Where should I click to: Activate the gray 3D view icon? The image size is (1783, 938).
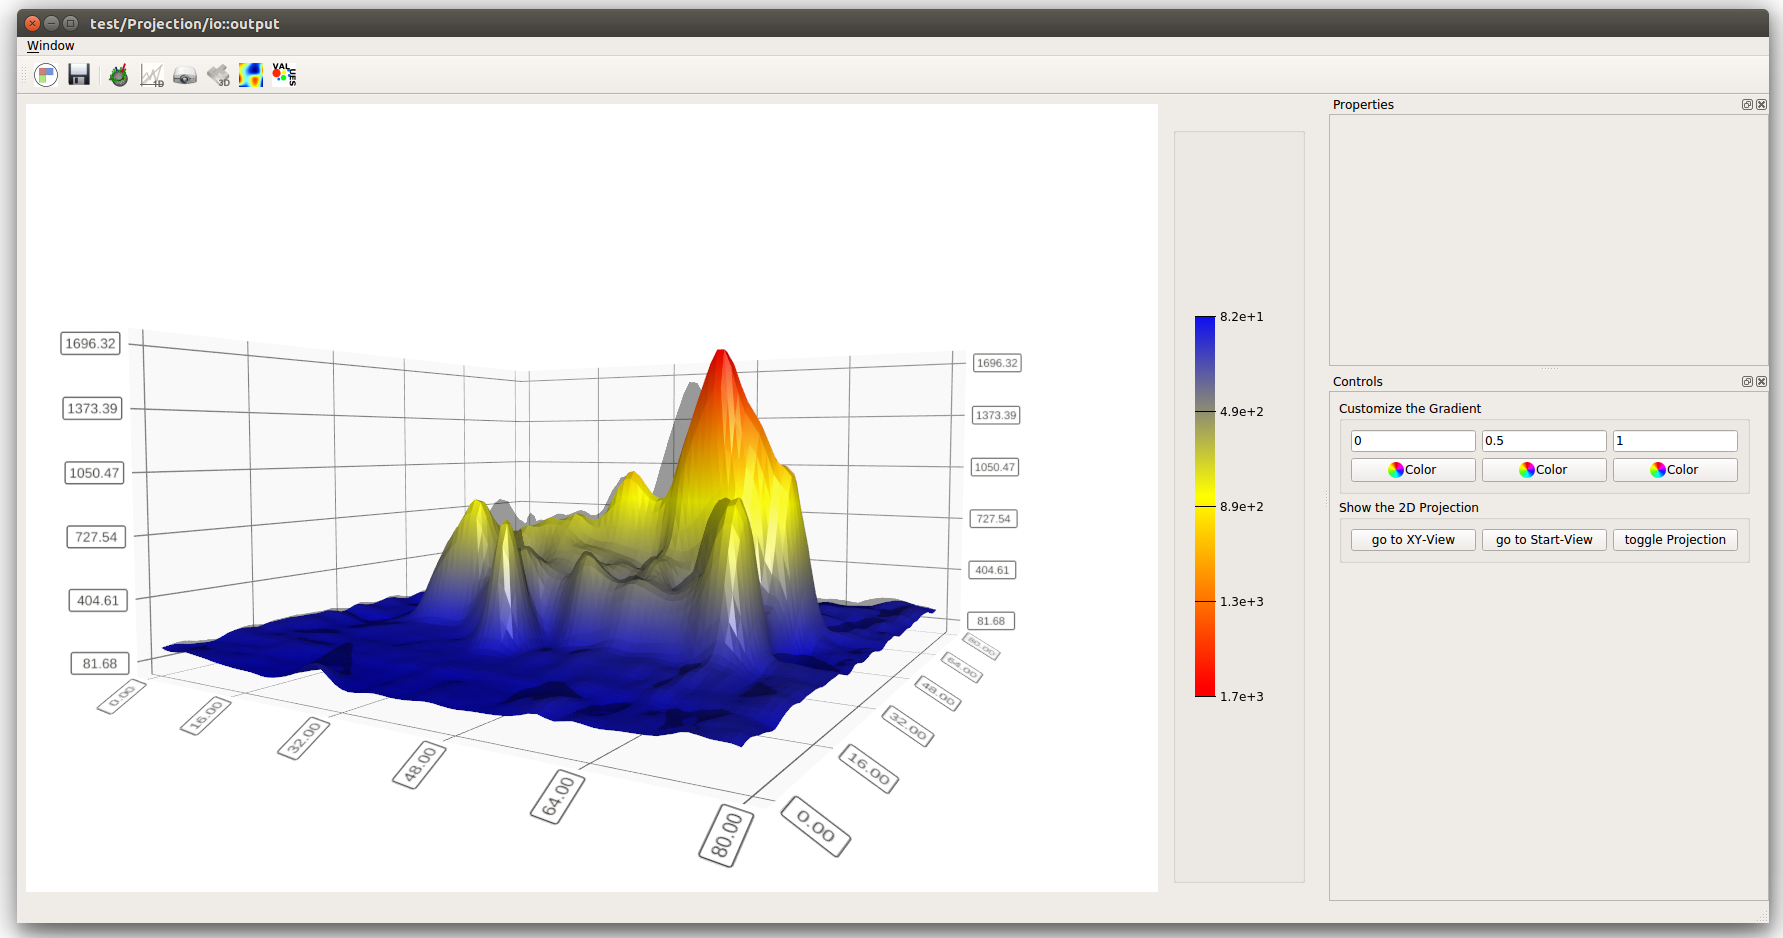point(218,75)
